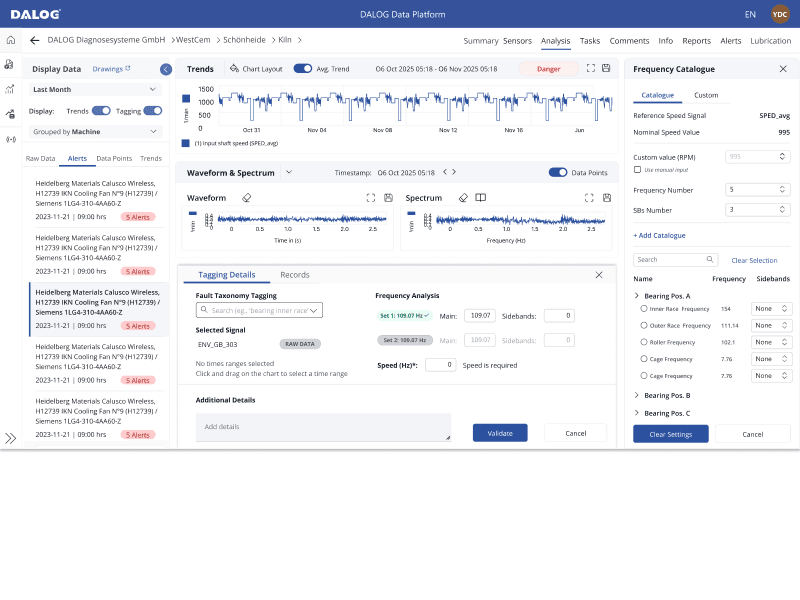Click the Clear Settings button

coord(670,434)
